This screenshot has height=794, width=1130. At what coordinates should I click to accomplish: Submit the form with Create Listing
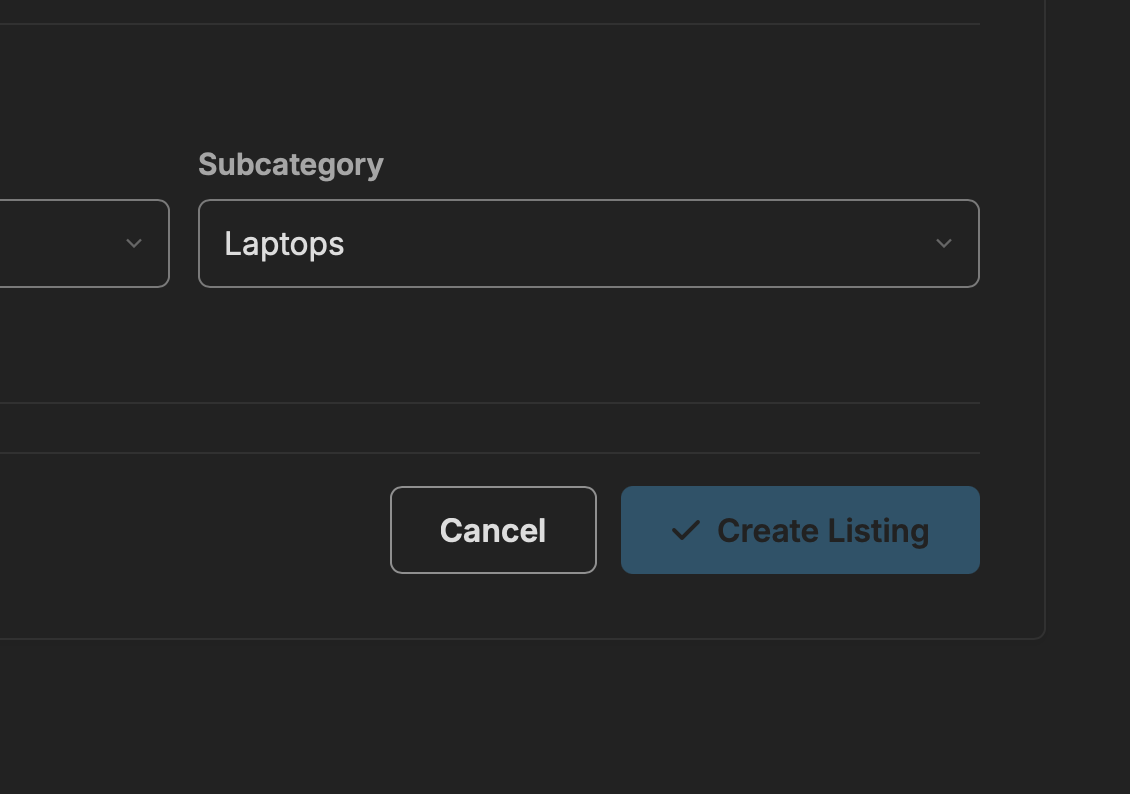[x=800, y=530]
